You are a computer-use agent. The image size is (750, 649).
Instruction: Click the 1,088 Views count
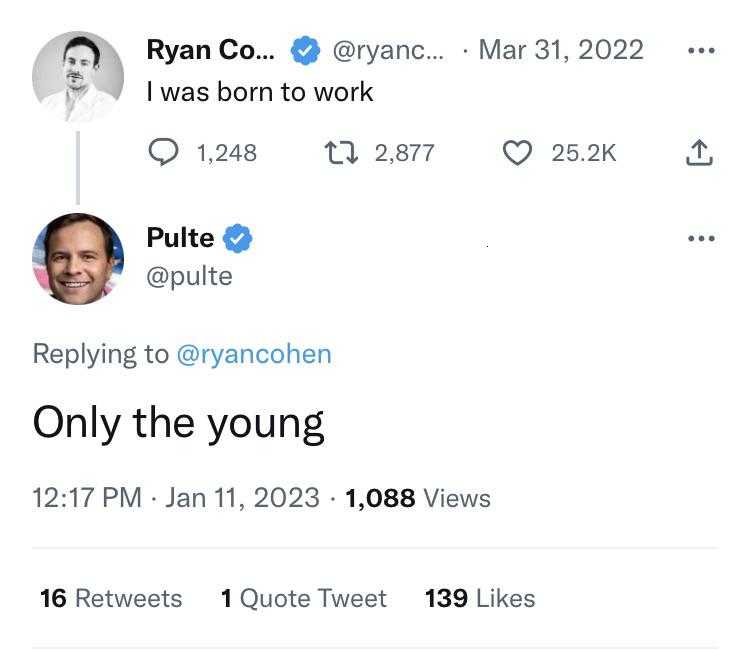[417, 497]
